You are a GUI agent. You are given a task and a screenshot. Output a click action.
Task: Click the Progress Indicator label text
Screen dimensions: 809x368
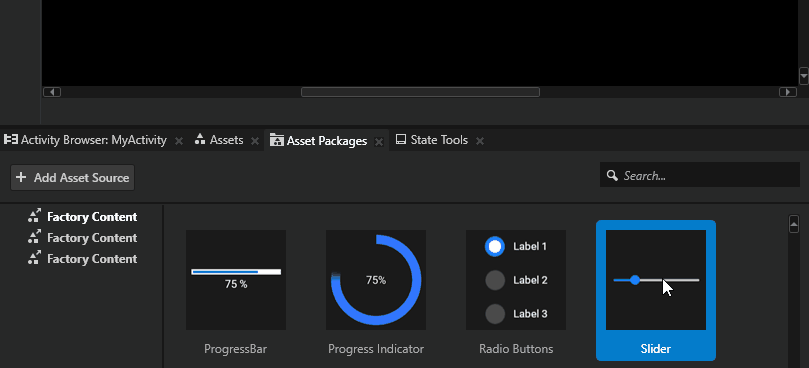(376, 349)
